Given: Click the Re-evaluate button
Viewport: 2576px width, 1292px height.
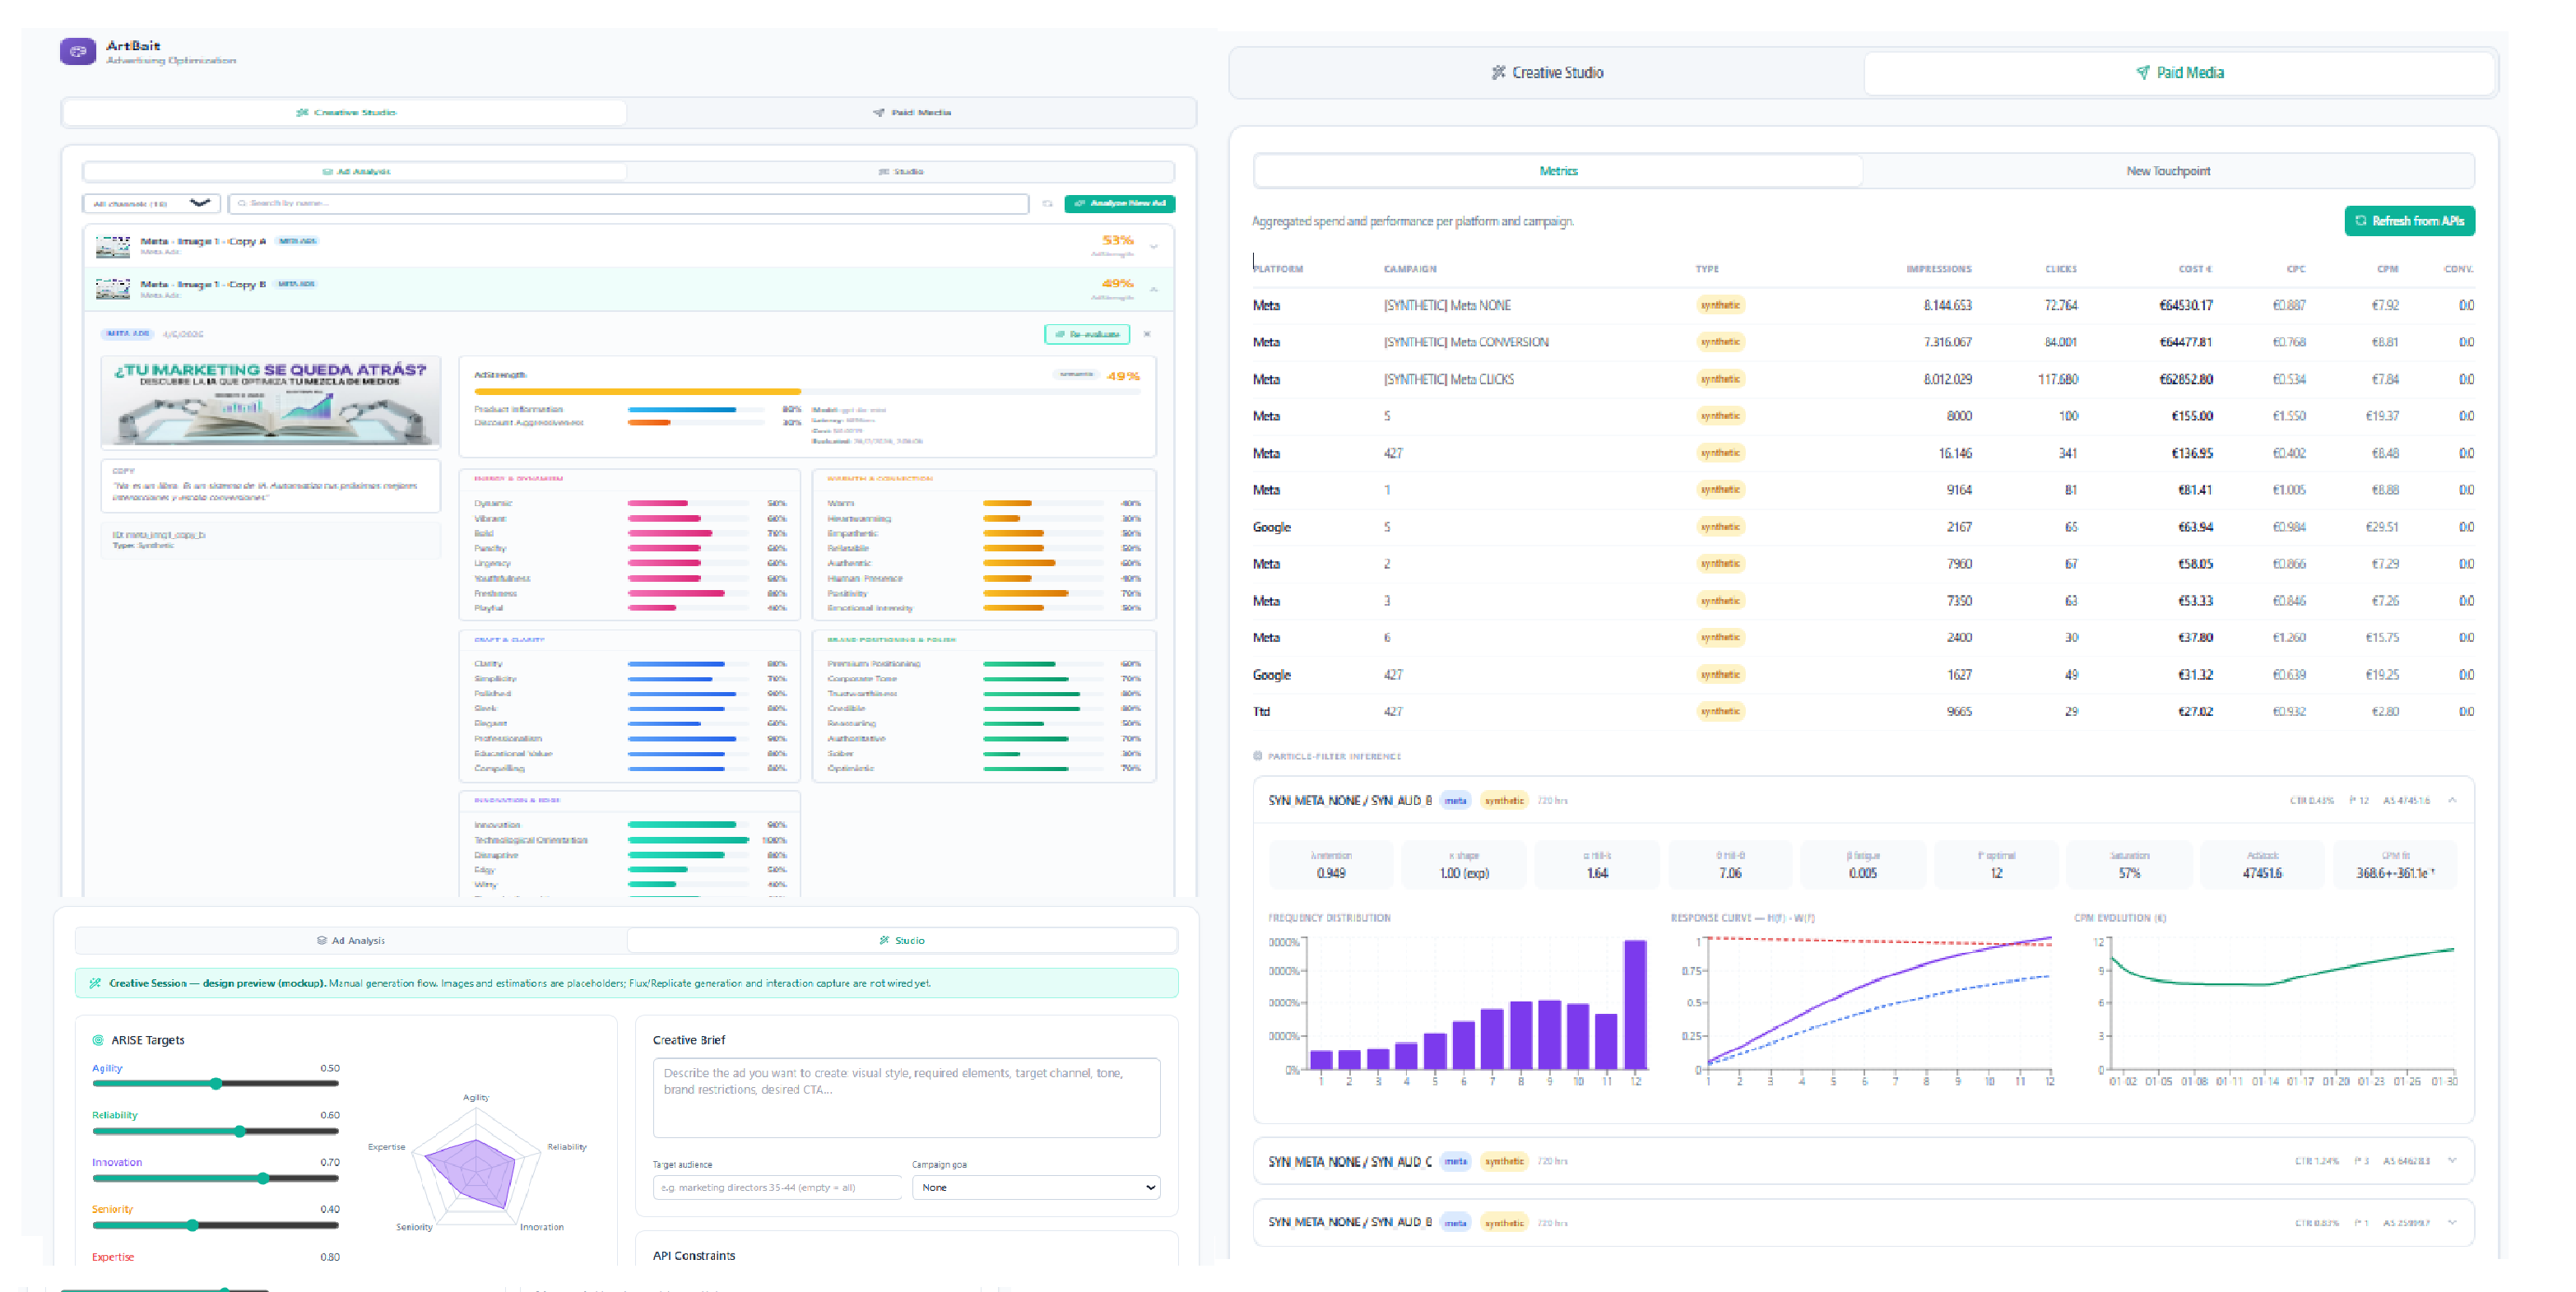Looking at the screenshot, I should (1087, 334).
